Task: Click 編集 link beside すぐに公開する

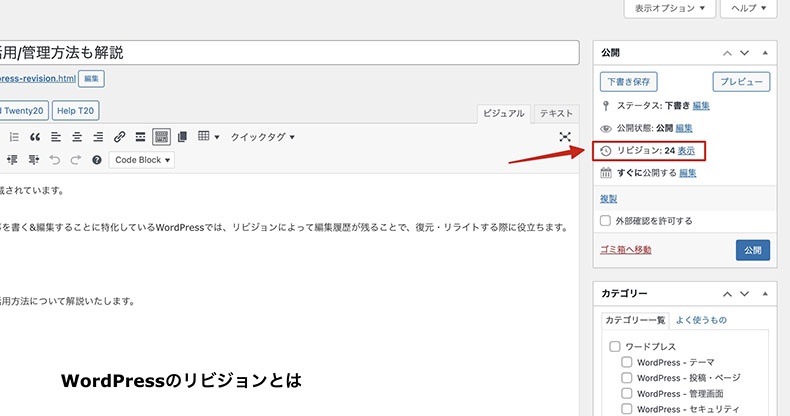Action: pos(688,173)
